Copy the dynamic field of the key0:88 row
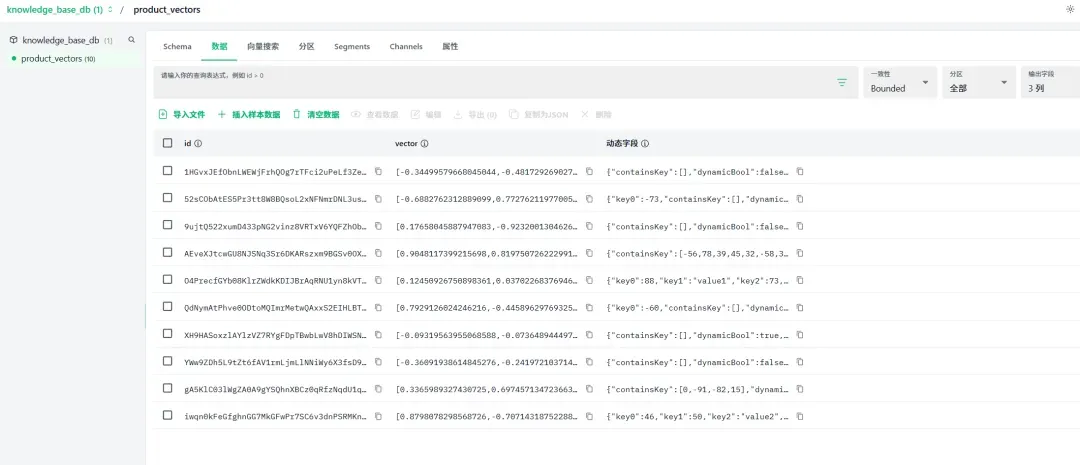Viewport: 1080px width, 465px height. [799, 280]
